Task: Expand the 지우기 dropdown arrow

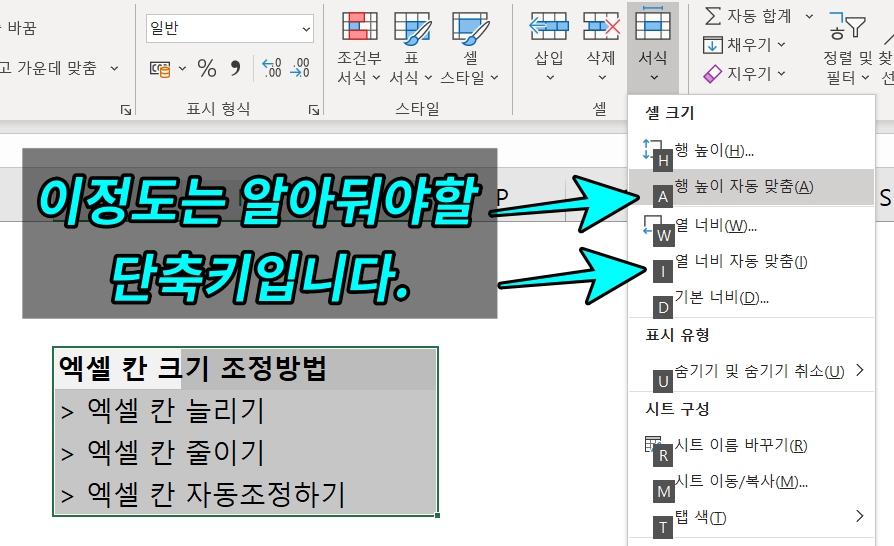Action: tap(782, 74)
